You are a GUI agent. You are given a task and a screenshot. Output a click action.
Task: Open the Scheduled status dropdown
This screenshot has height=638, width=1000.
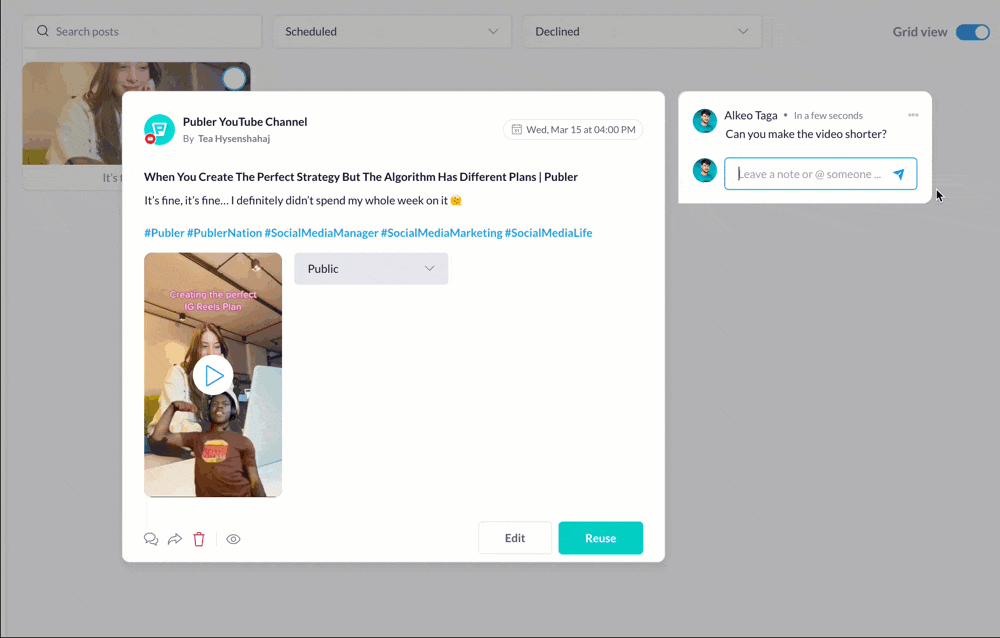coord(392,31)
